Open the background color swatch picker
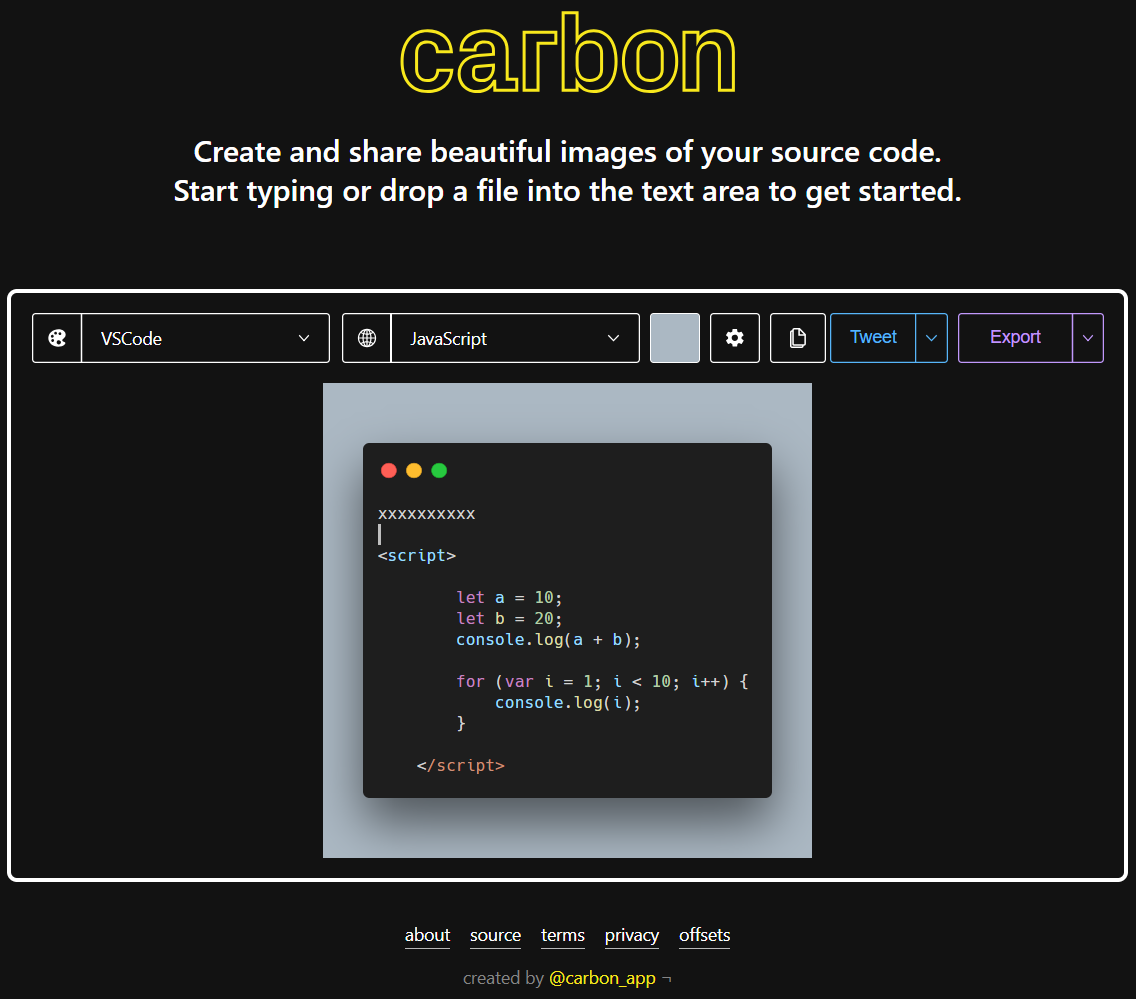This screenshot has width=1136, height=999. tap(674, 338)
